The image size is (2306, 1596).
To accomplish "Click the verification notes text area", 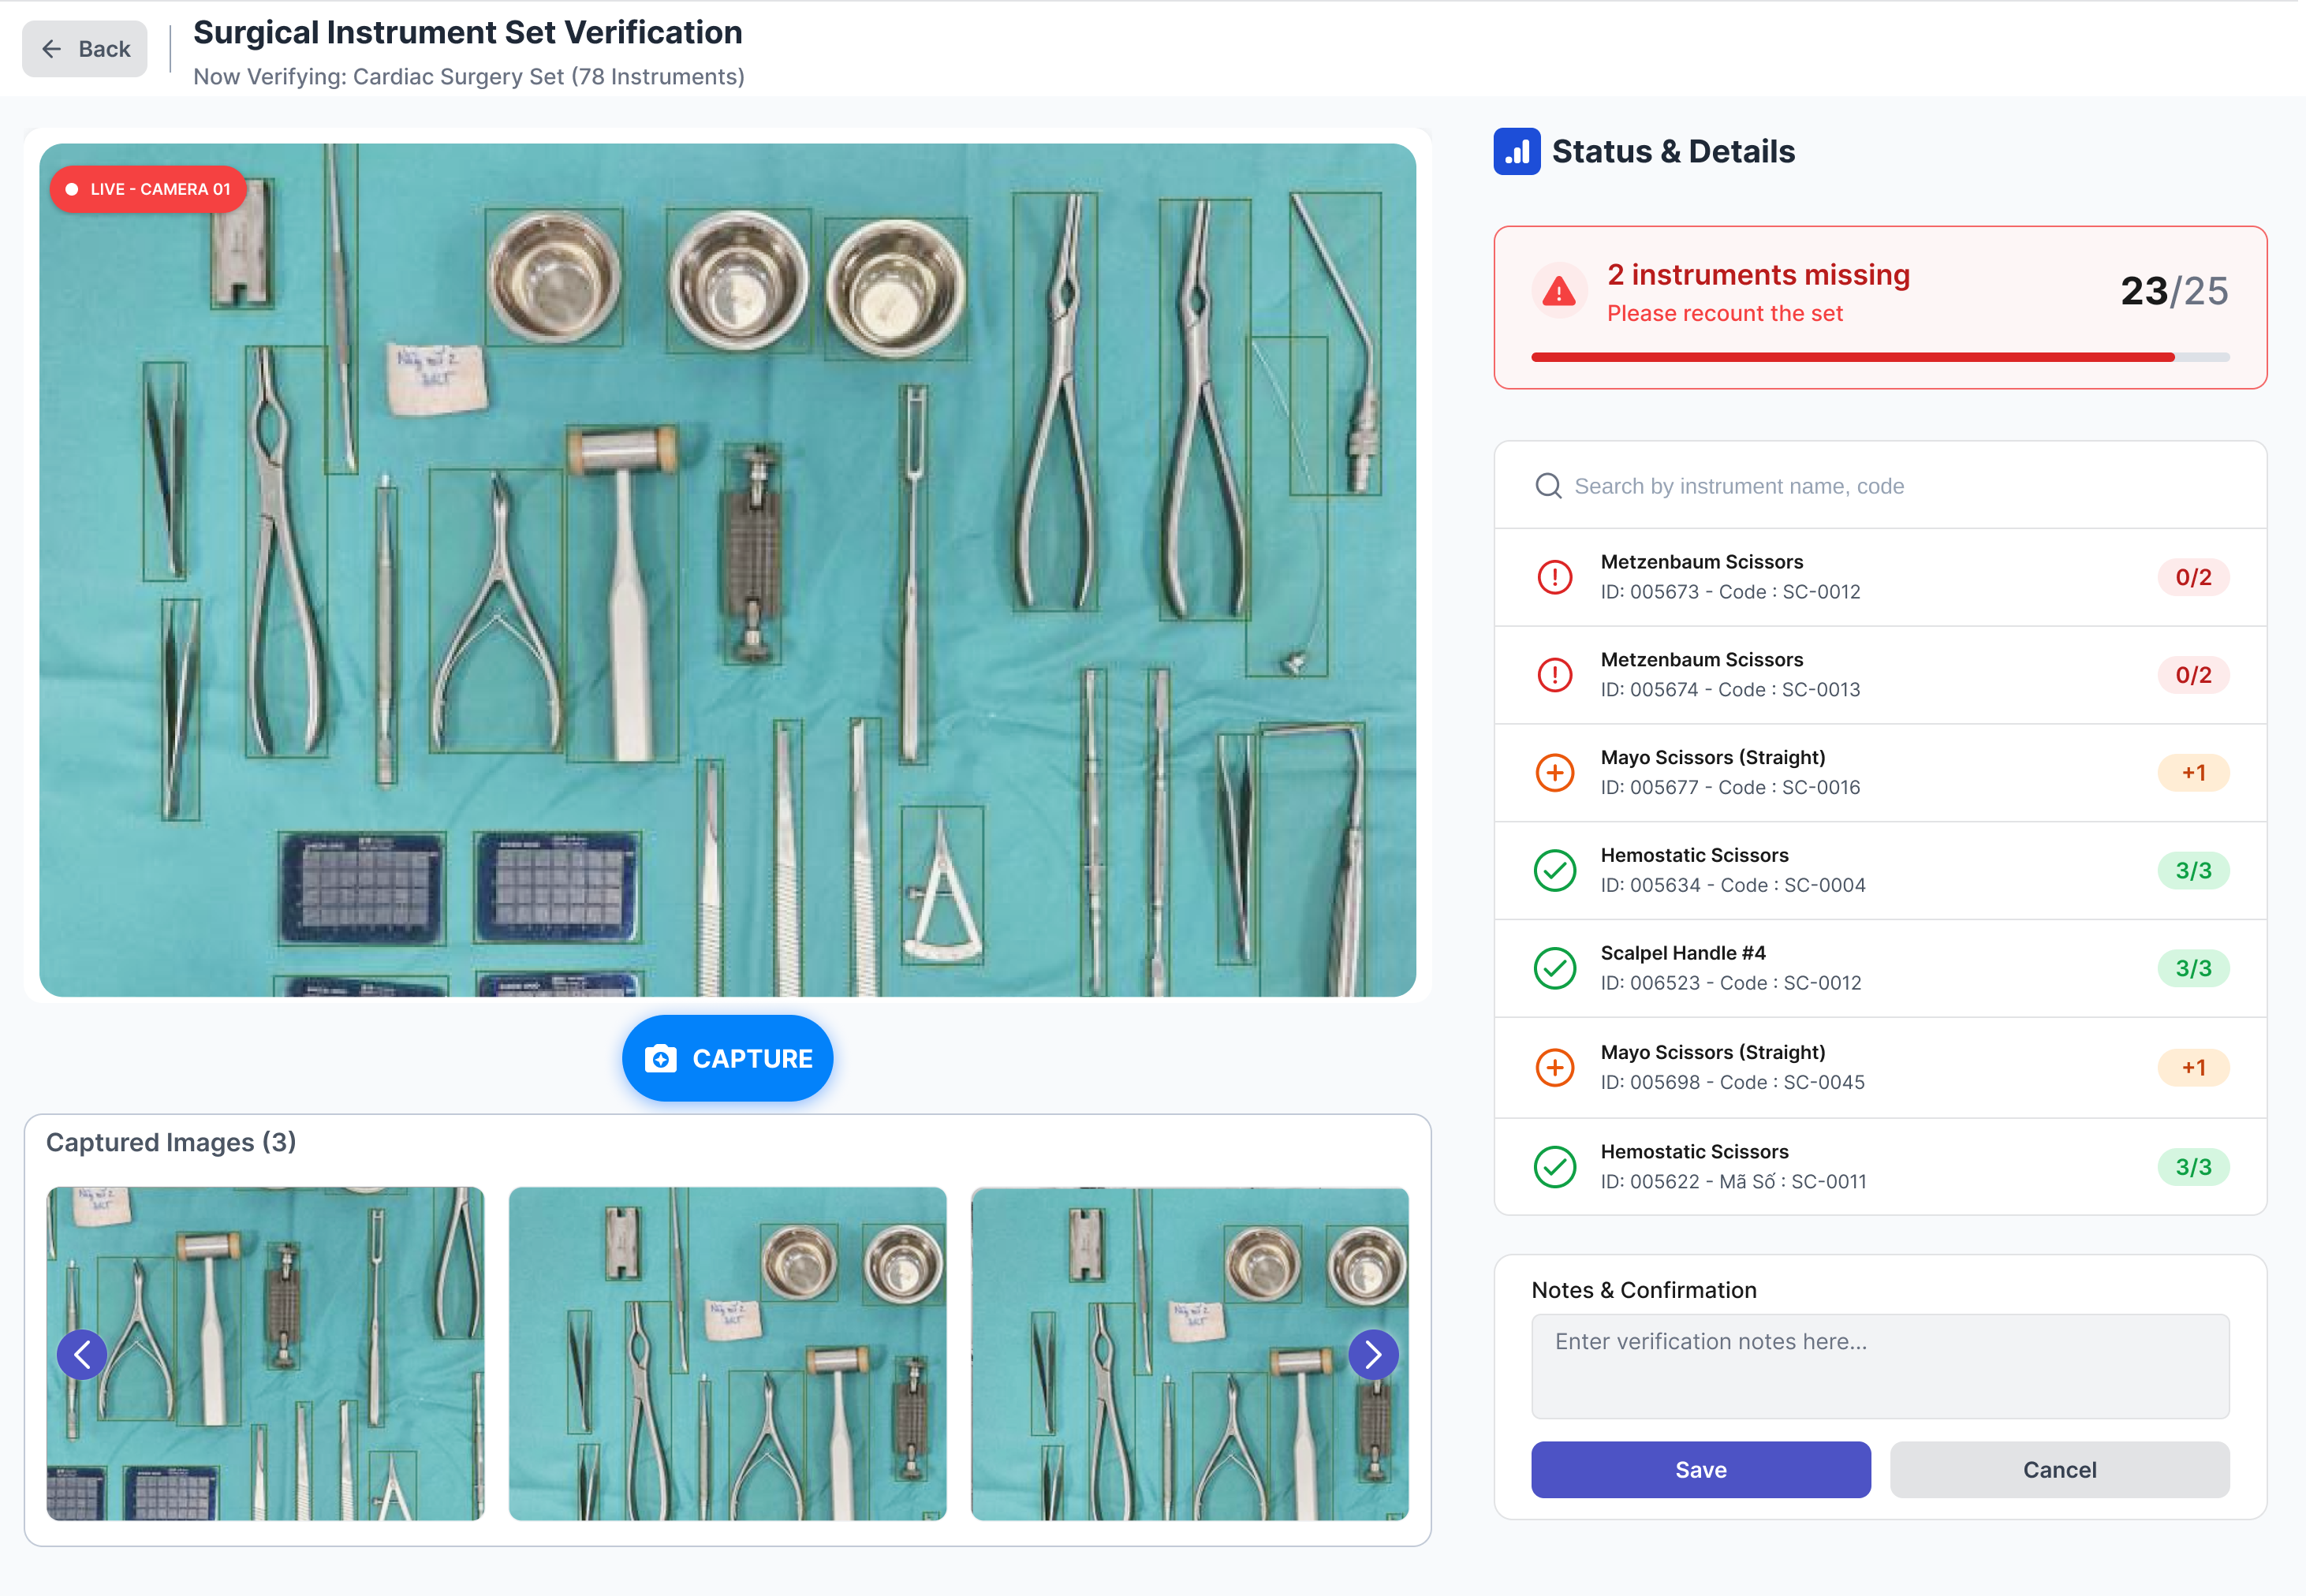I will (x=1880, y=1366).
